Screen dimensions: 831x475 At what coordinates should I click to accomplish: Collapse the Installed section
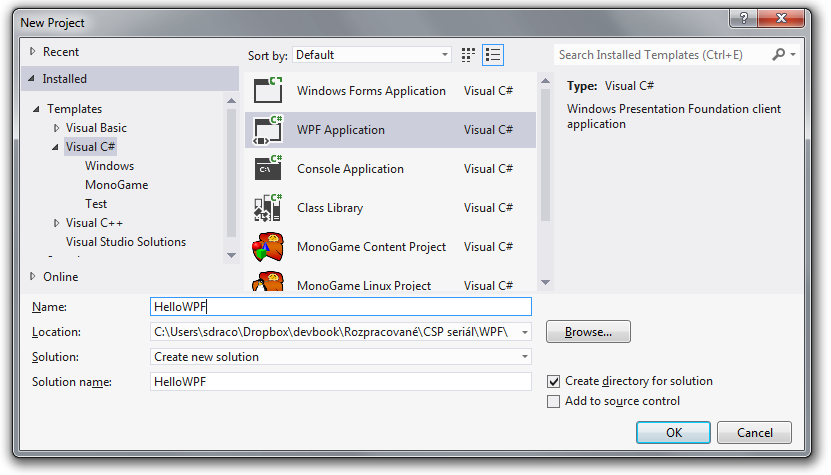[x=32, y=78]
